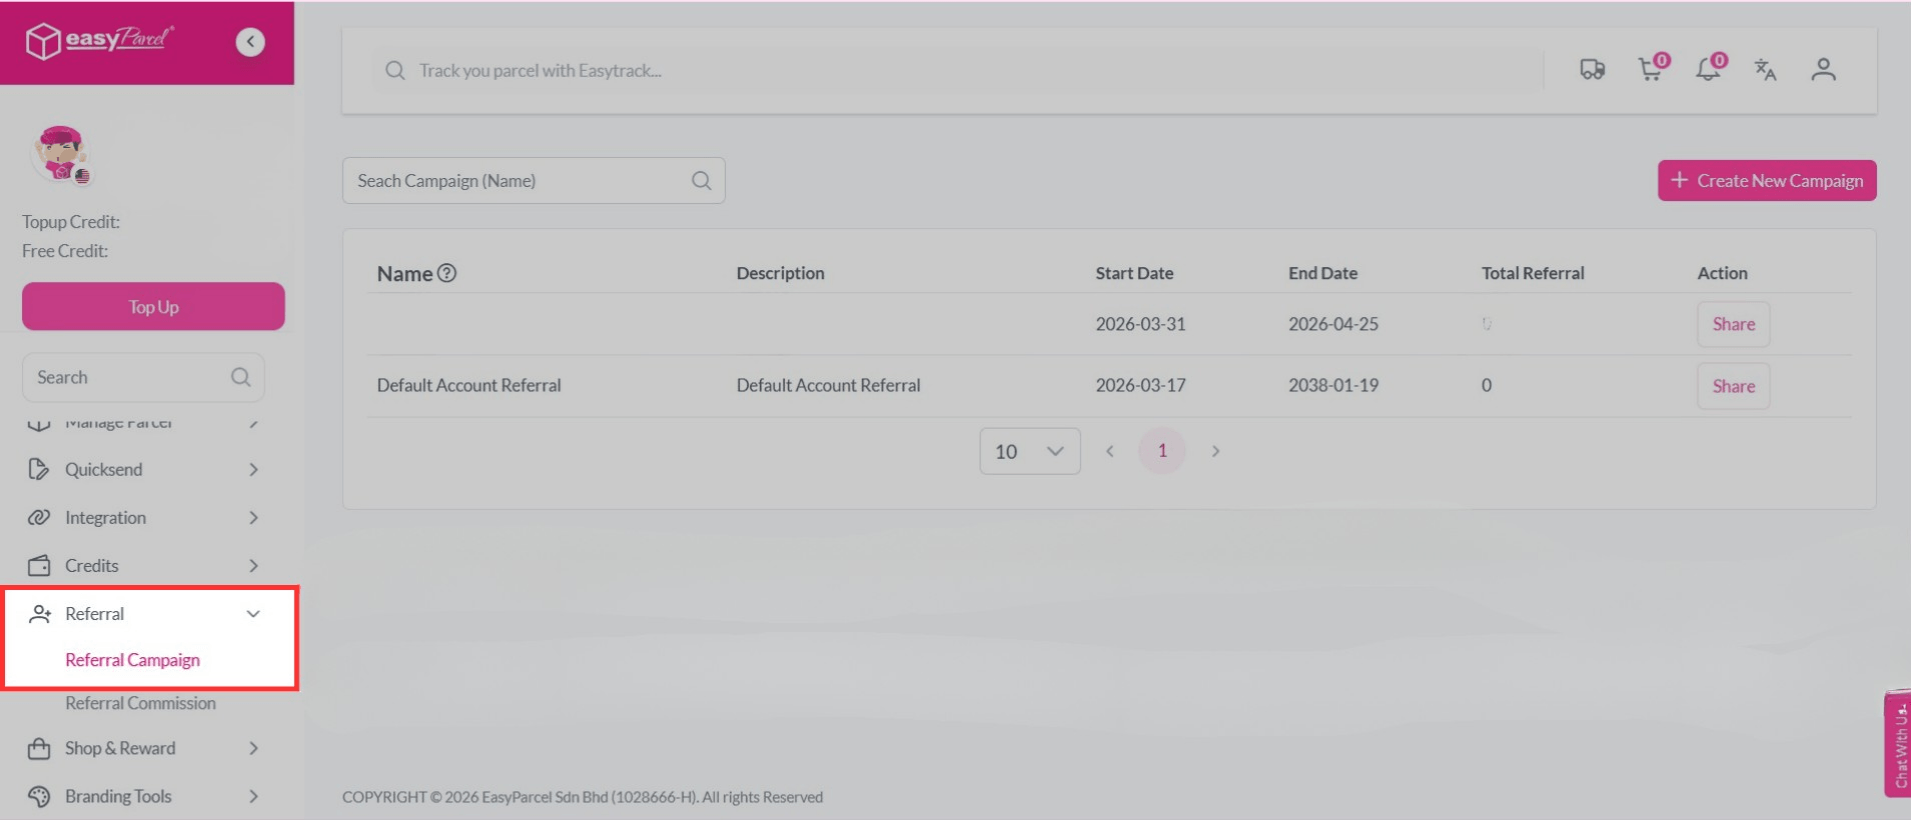The height and width of the screenshot is (820, 1911).
Task: Select page 1 in pagination
Action: pos(1162,451)
